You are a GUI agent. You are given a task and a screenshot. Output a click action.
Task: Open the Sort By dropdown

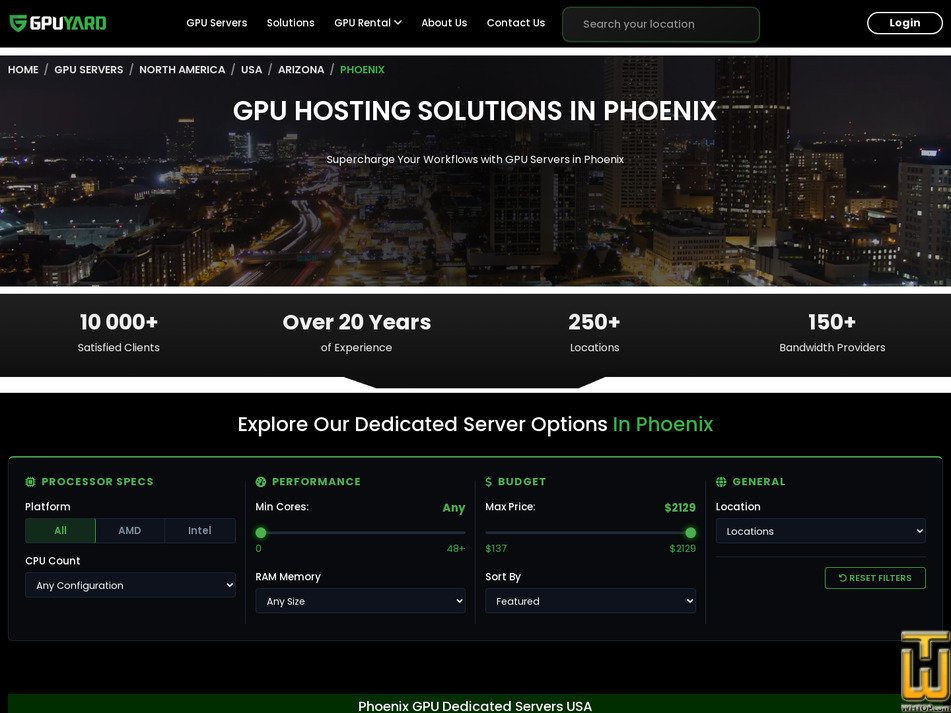click(590, 601)
